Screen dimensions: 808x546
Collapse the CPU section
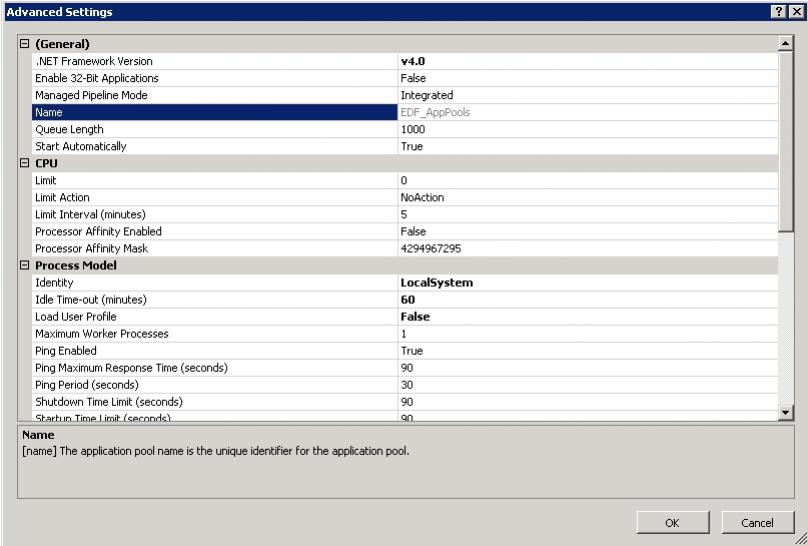coord(24,163)
